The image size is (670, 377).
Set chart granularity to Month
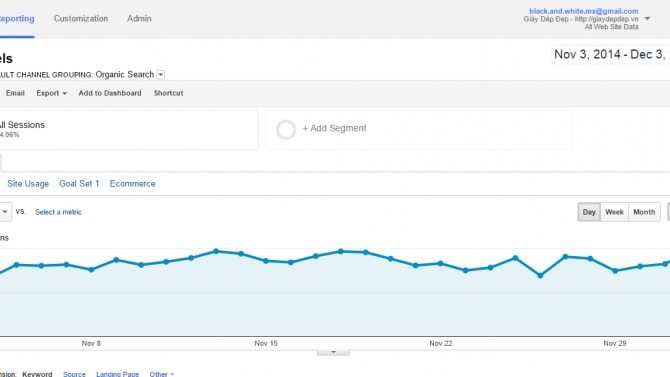tap(644, 212)
